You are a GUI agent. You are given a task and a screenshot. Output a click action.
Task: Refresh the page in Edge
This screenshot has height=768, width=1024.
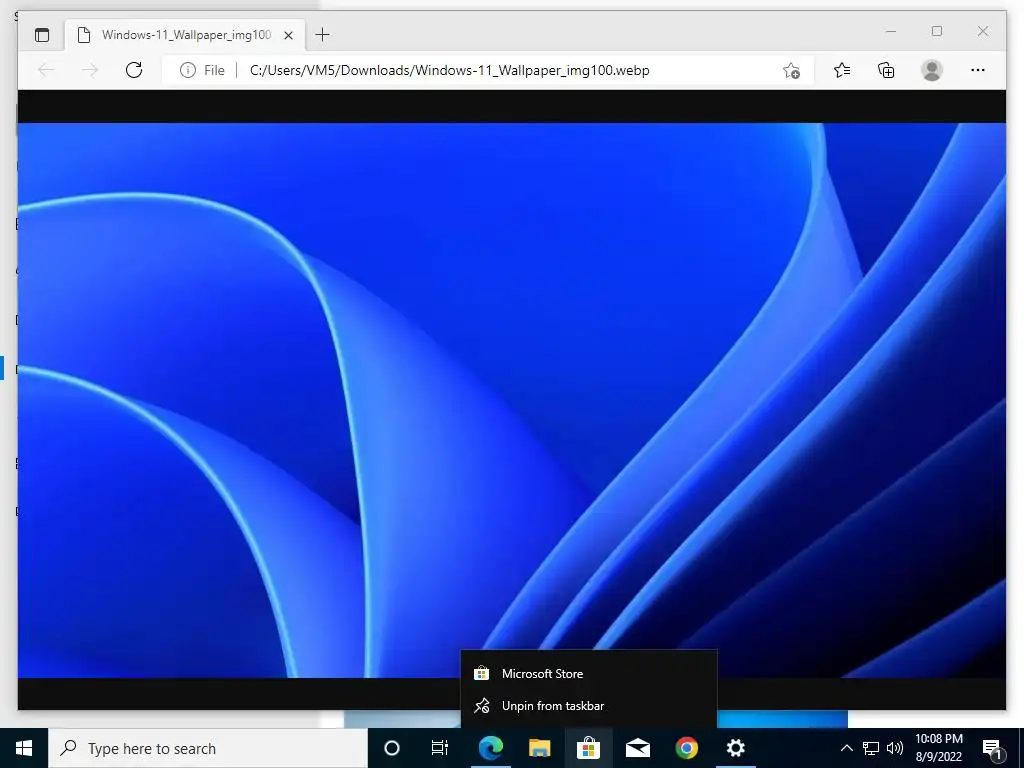(x=134, y=70)
